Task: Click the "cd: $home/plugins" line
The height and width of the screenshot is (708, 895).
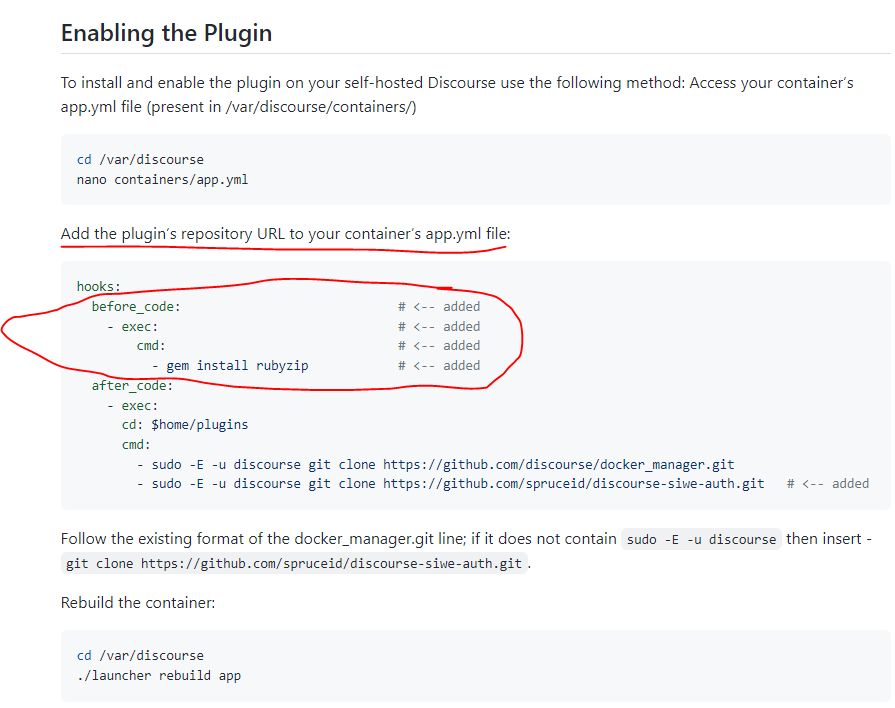Action: pos(185,425)
